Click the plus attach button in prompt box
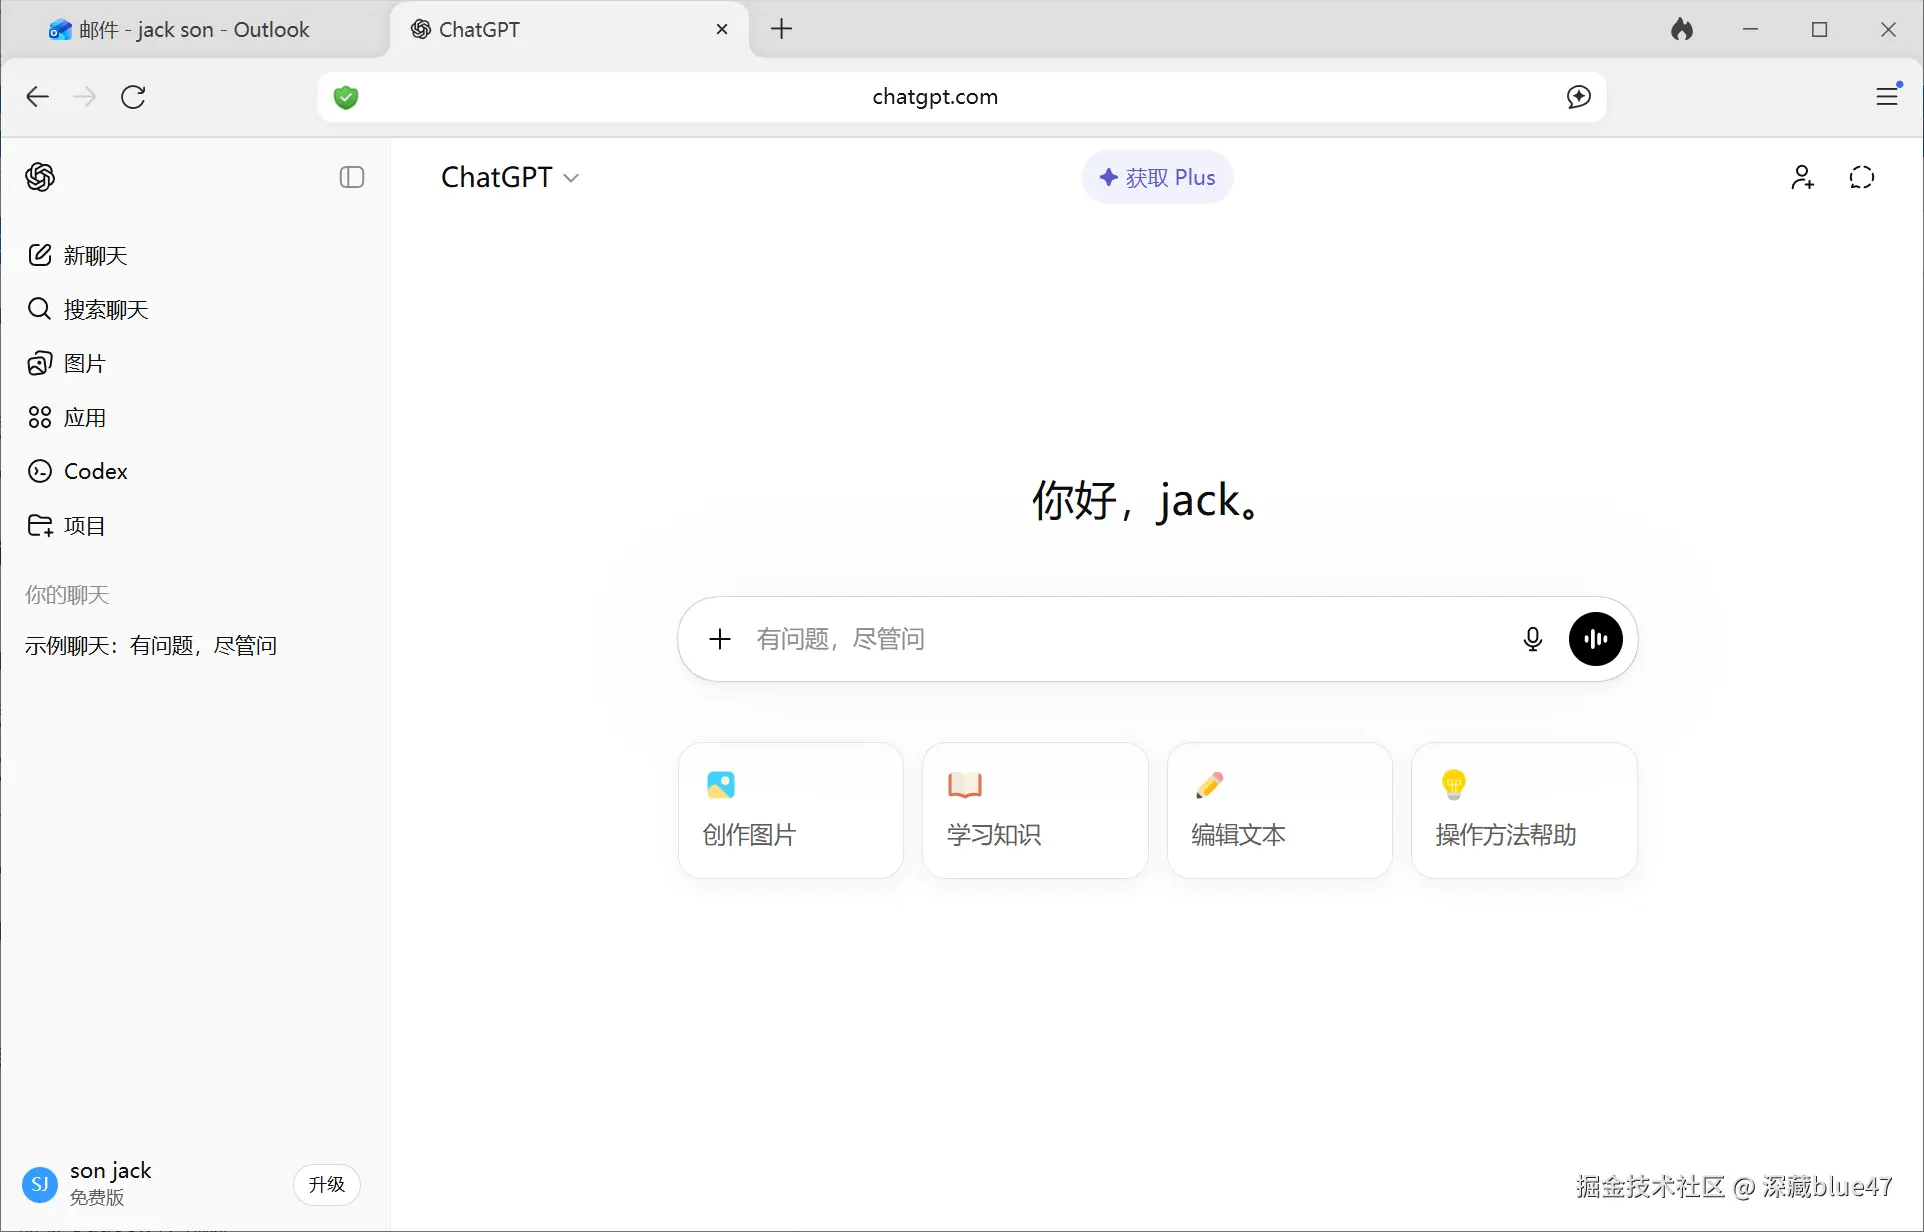Viewport: 1924px width, 1232px height. 720,639
